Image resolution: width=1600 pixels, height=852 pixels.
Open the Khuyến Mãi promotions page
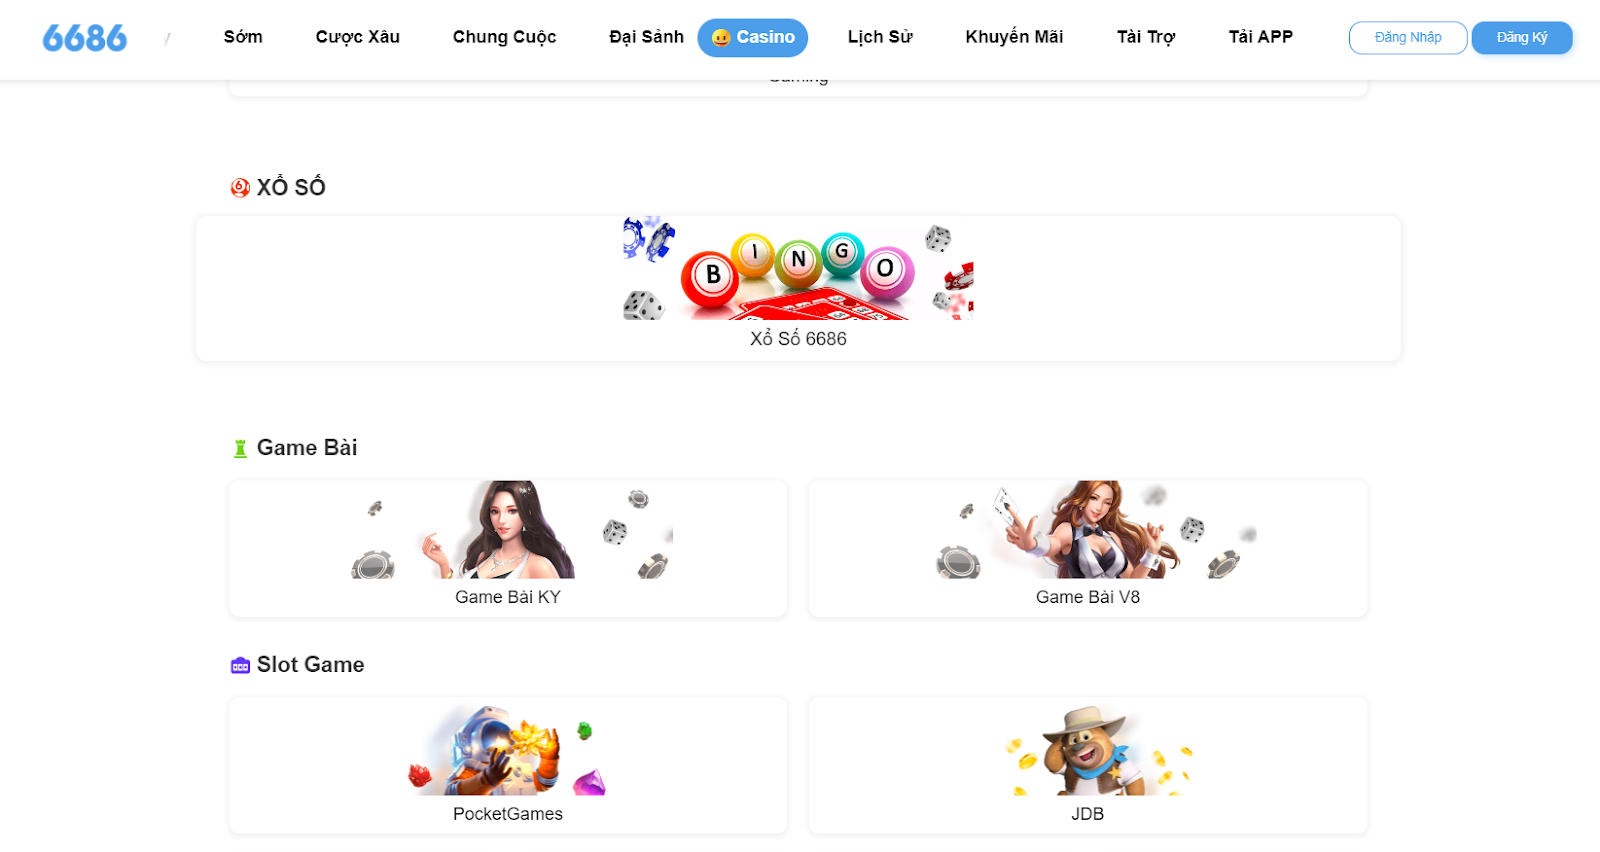point(1014,37)
